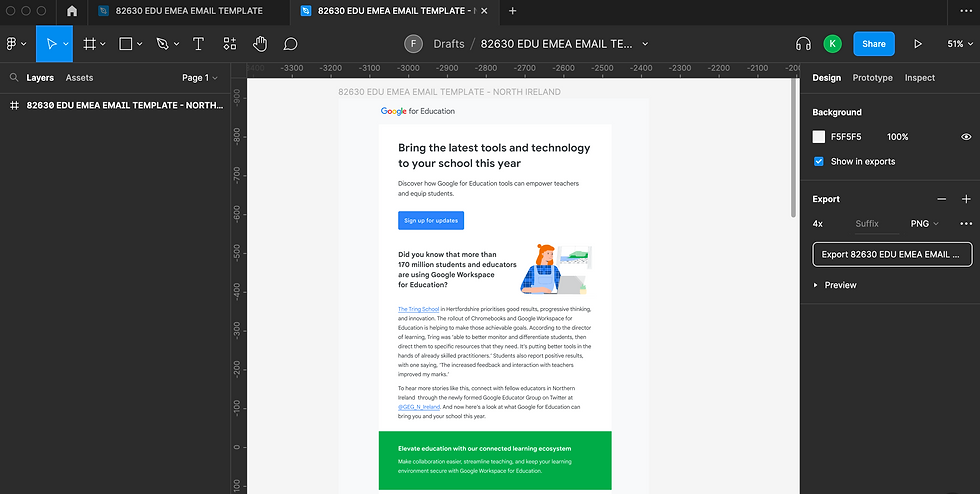This screenshot has height=494, width=980.
Task: Switch to the Design tab
Action: coord(826,78)
